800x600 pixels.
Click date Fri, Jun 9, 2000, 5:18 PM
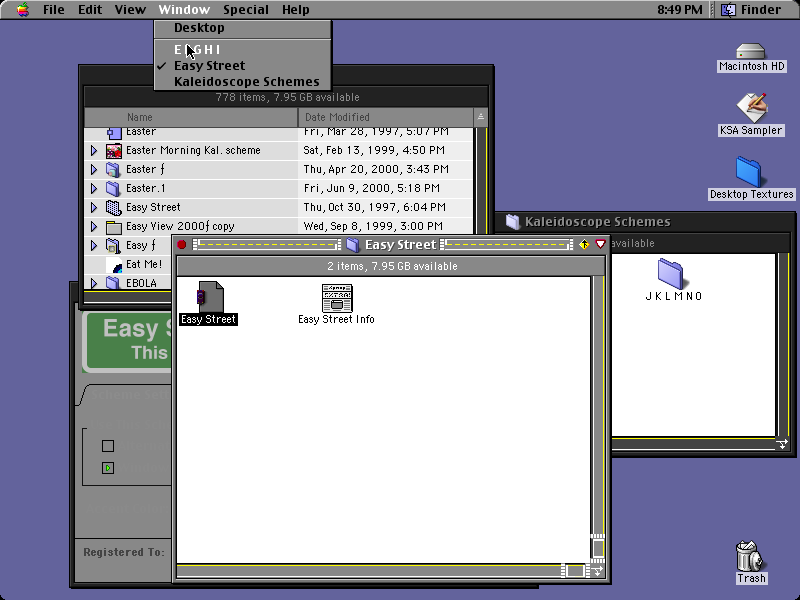(371, 188)
